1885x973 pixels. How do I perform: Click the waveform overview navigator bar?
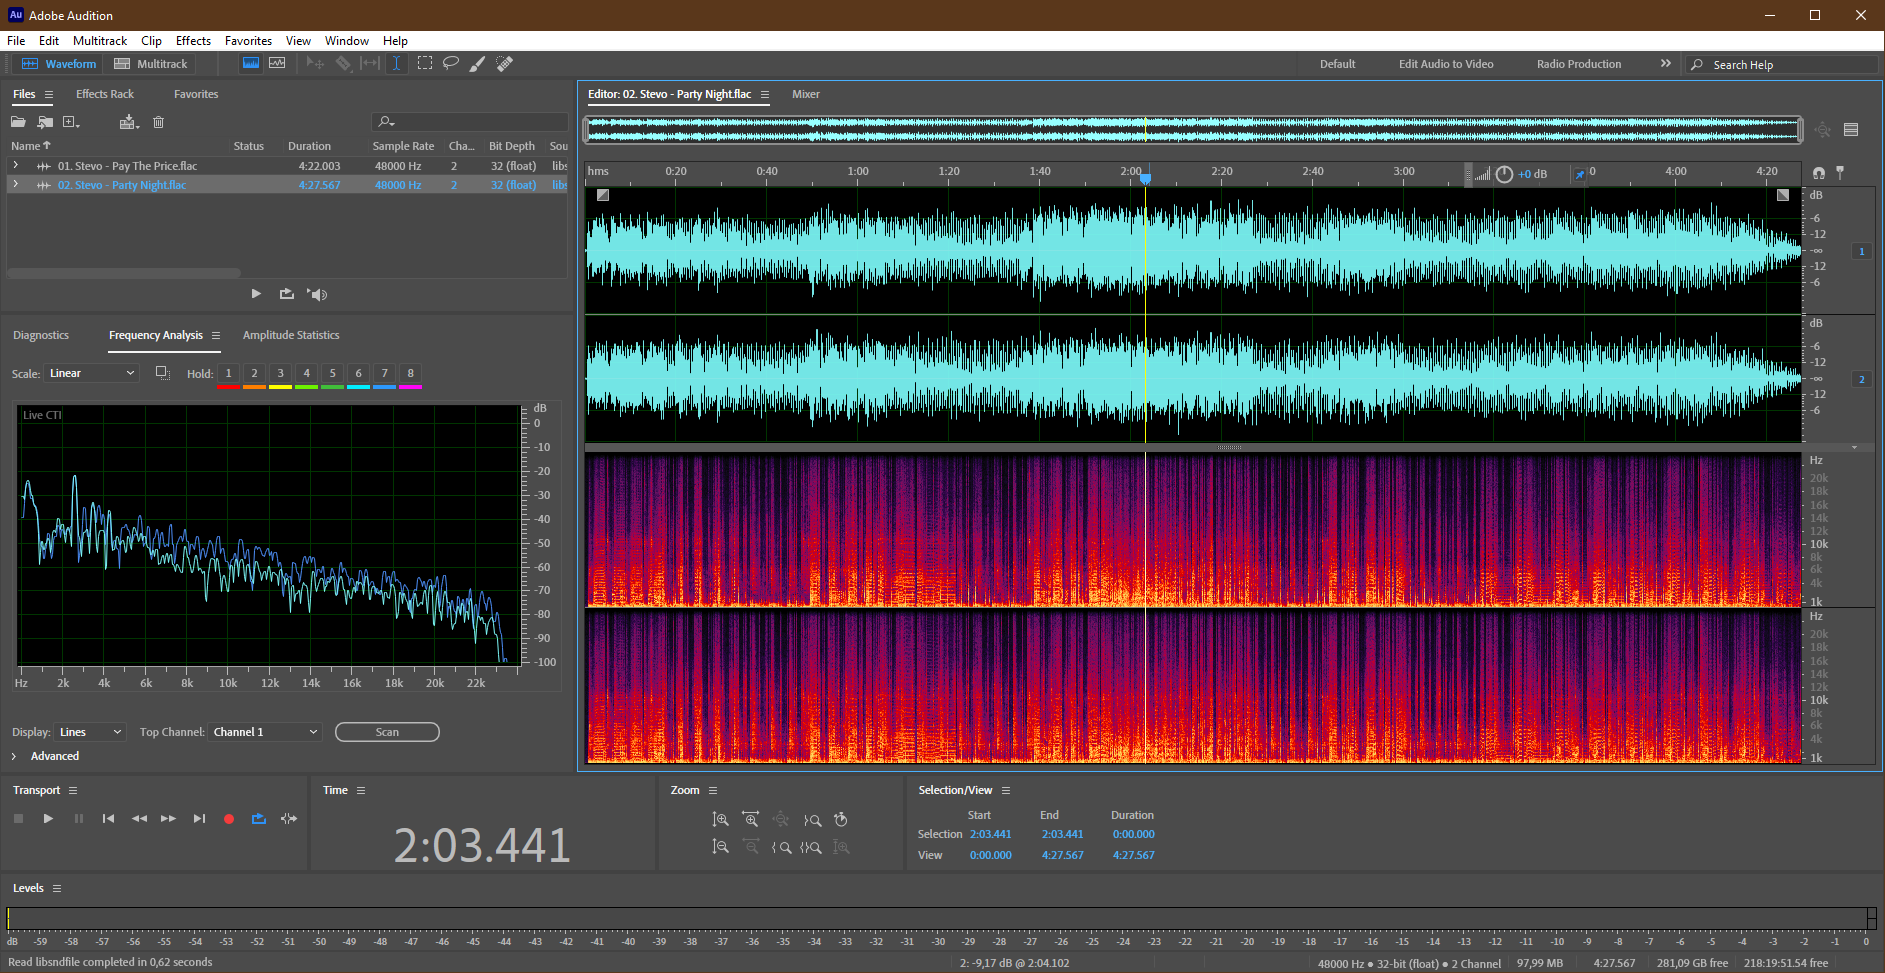click(x=1194, y=129)
